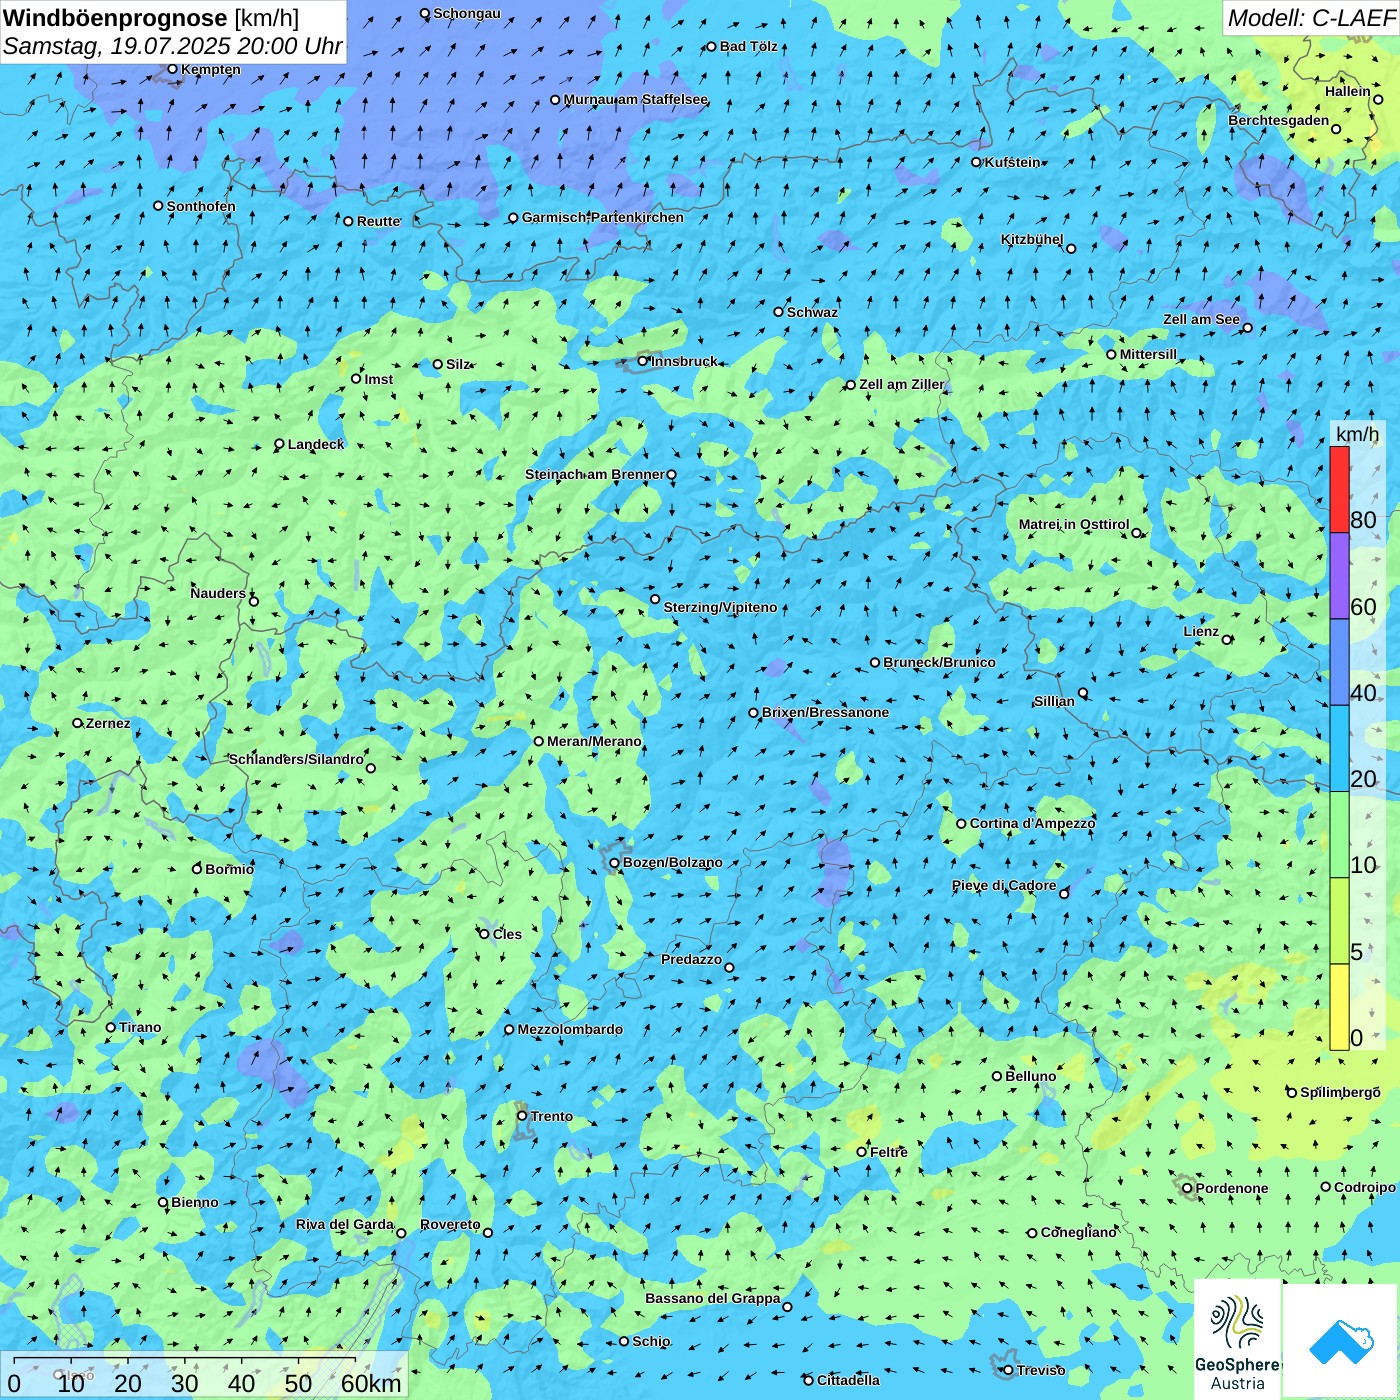Image resolution: width=1400 pixels, height=1400 pixels.
Task: Click the Berchtesgaden label
Action: tap(1279, 120)
